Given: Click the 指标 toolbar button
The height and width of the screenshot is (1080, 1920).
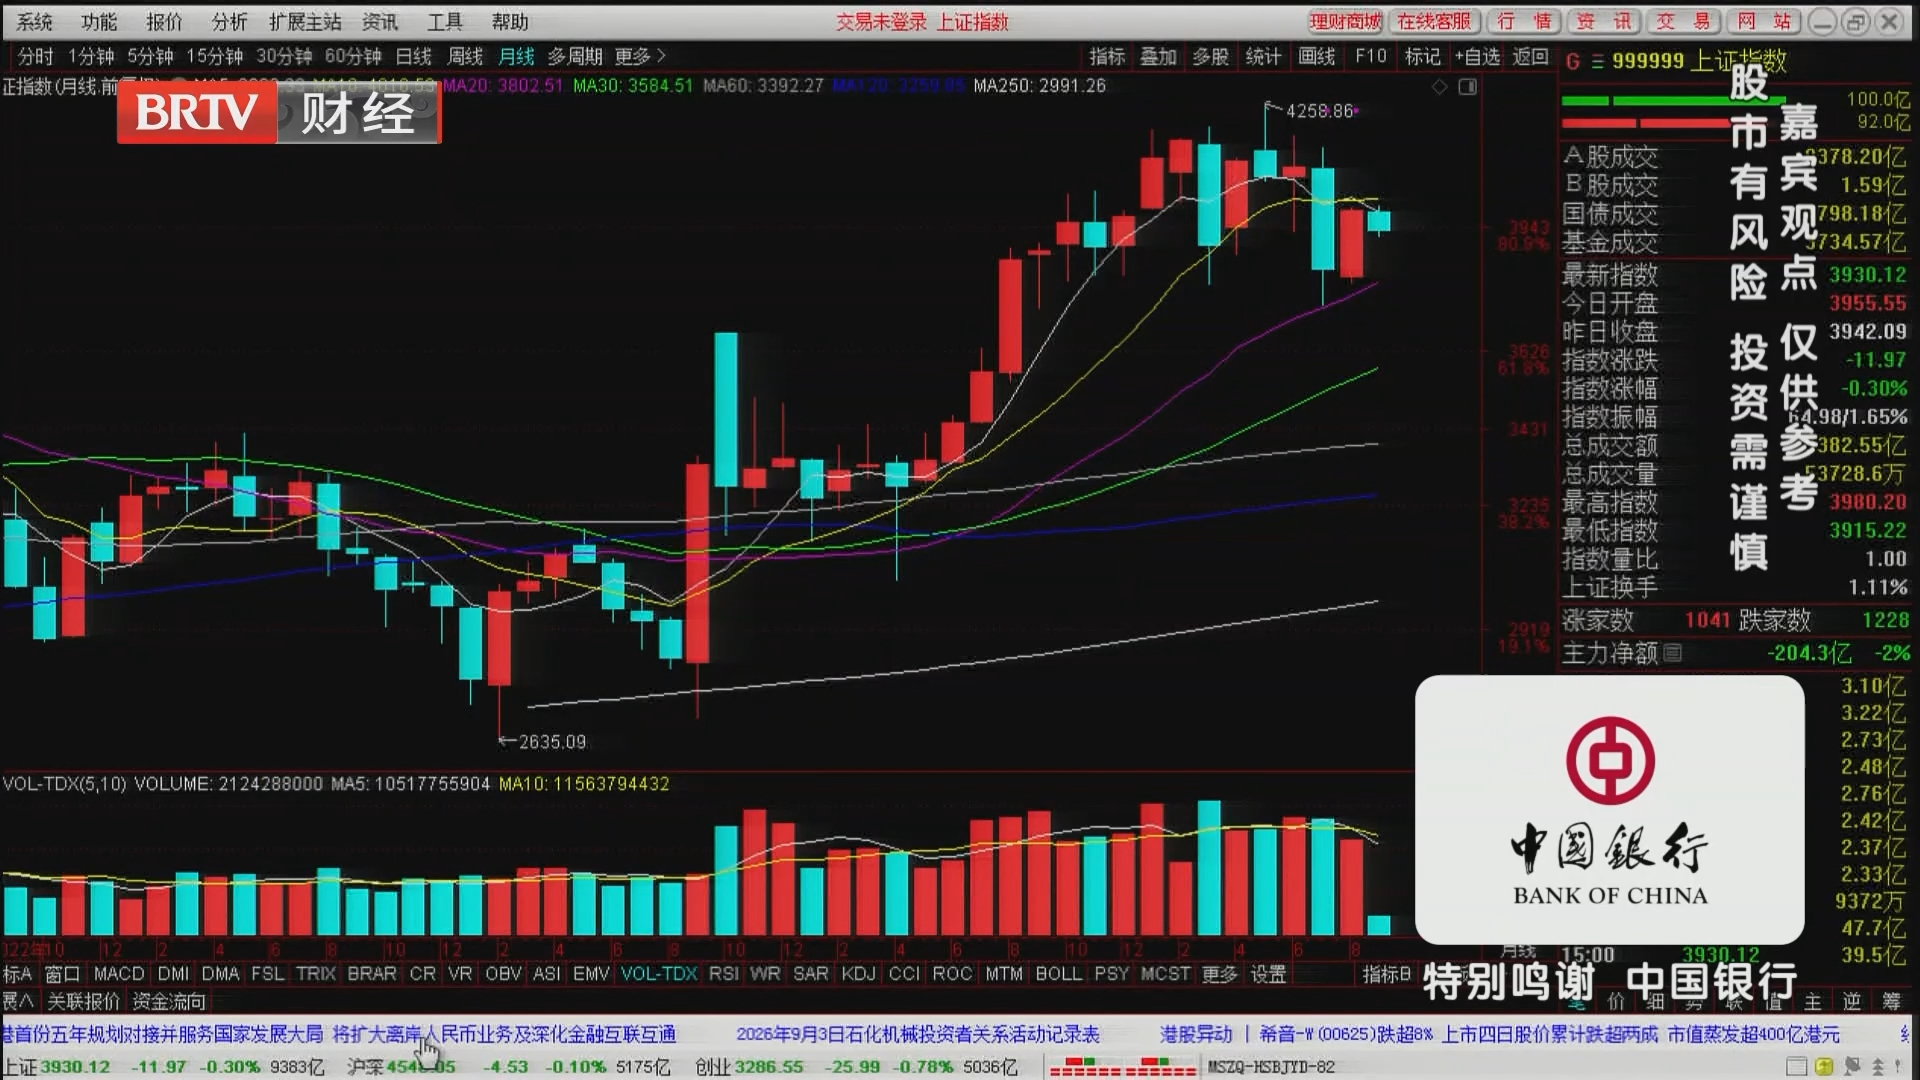Looking at the screenshot, I should click(1107, 57).
